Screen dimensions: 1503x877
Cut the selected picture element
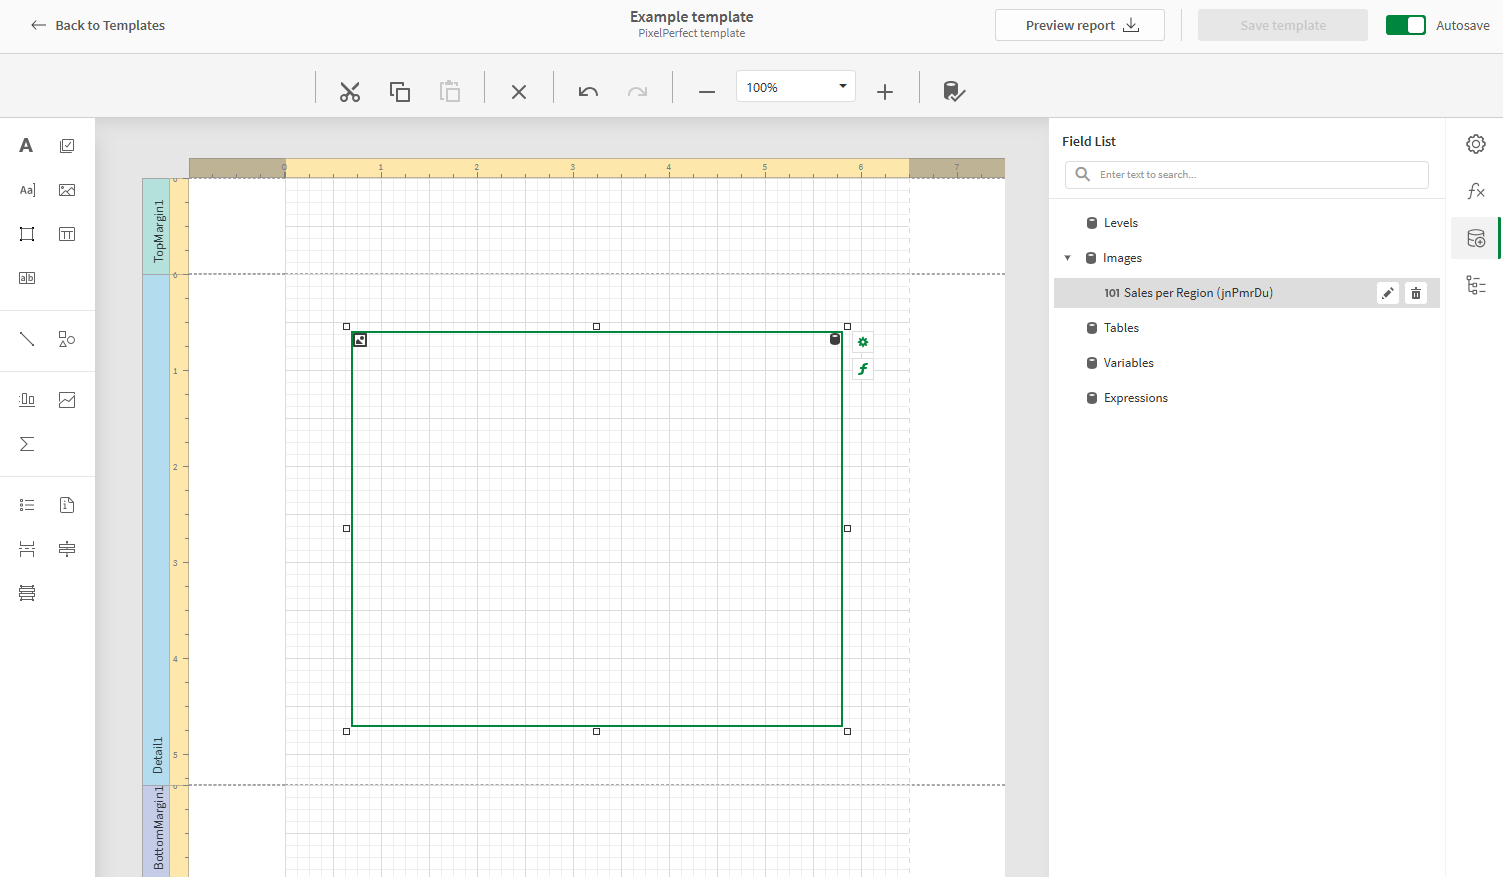pos(349,91)
